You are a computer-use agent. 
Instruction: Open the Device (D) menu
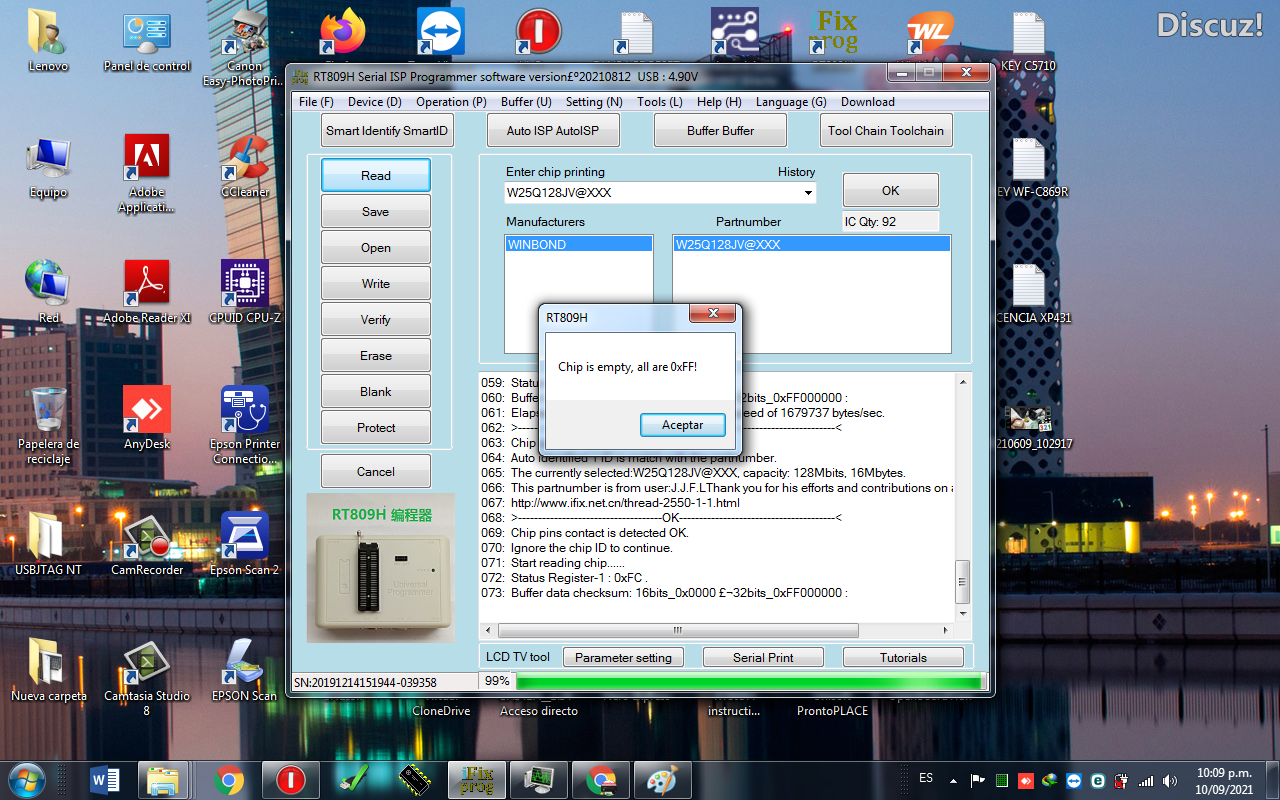374,102
